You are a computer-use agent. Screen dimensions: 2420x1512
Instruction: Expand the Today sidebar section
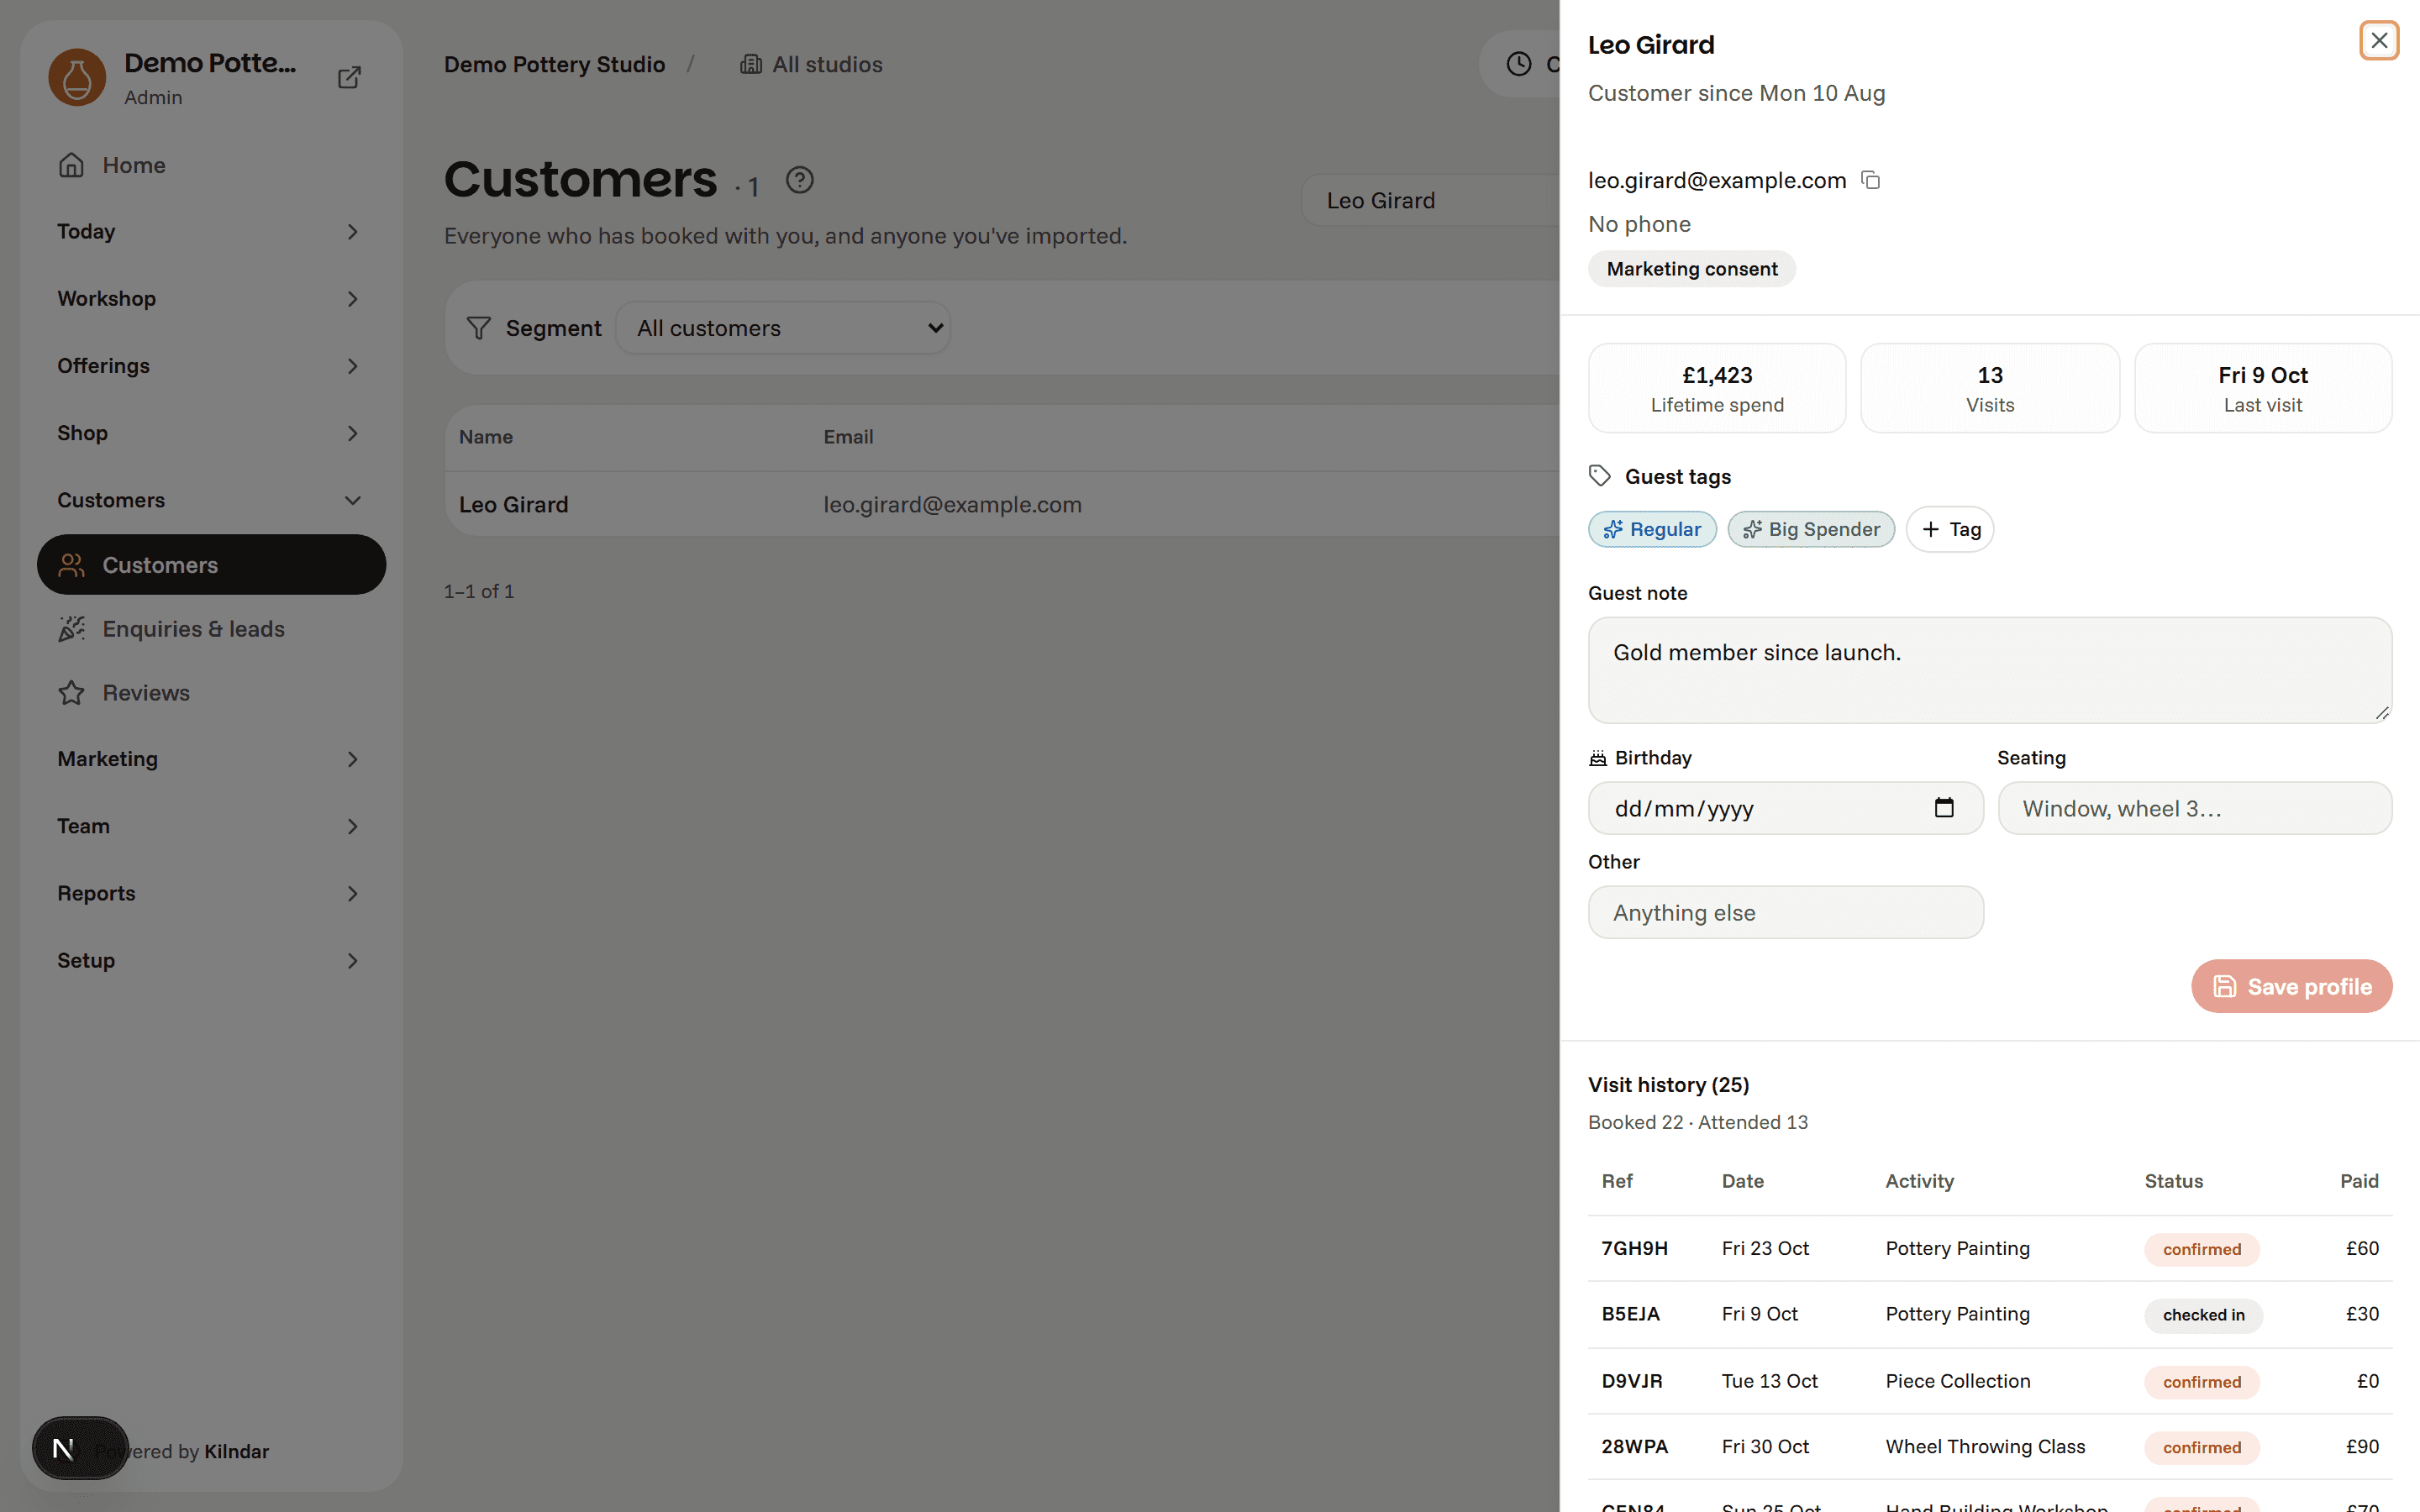211,232
